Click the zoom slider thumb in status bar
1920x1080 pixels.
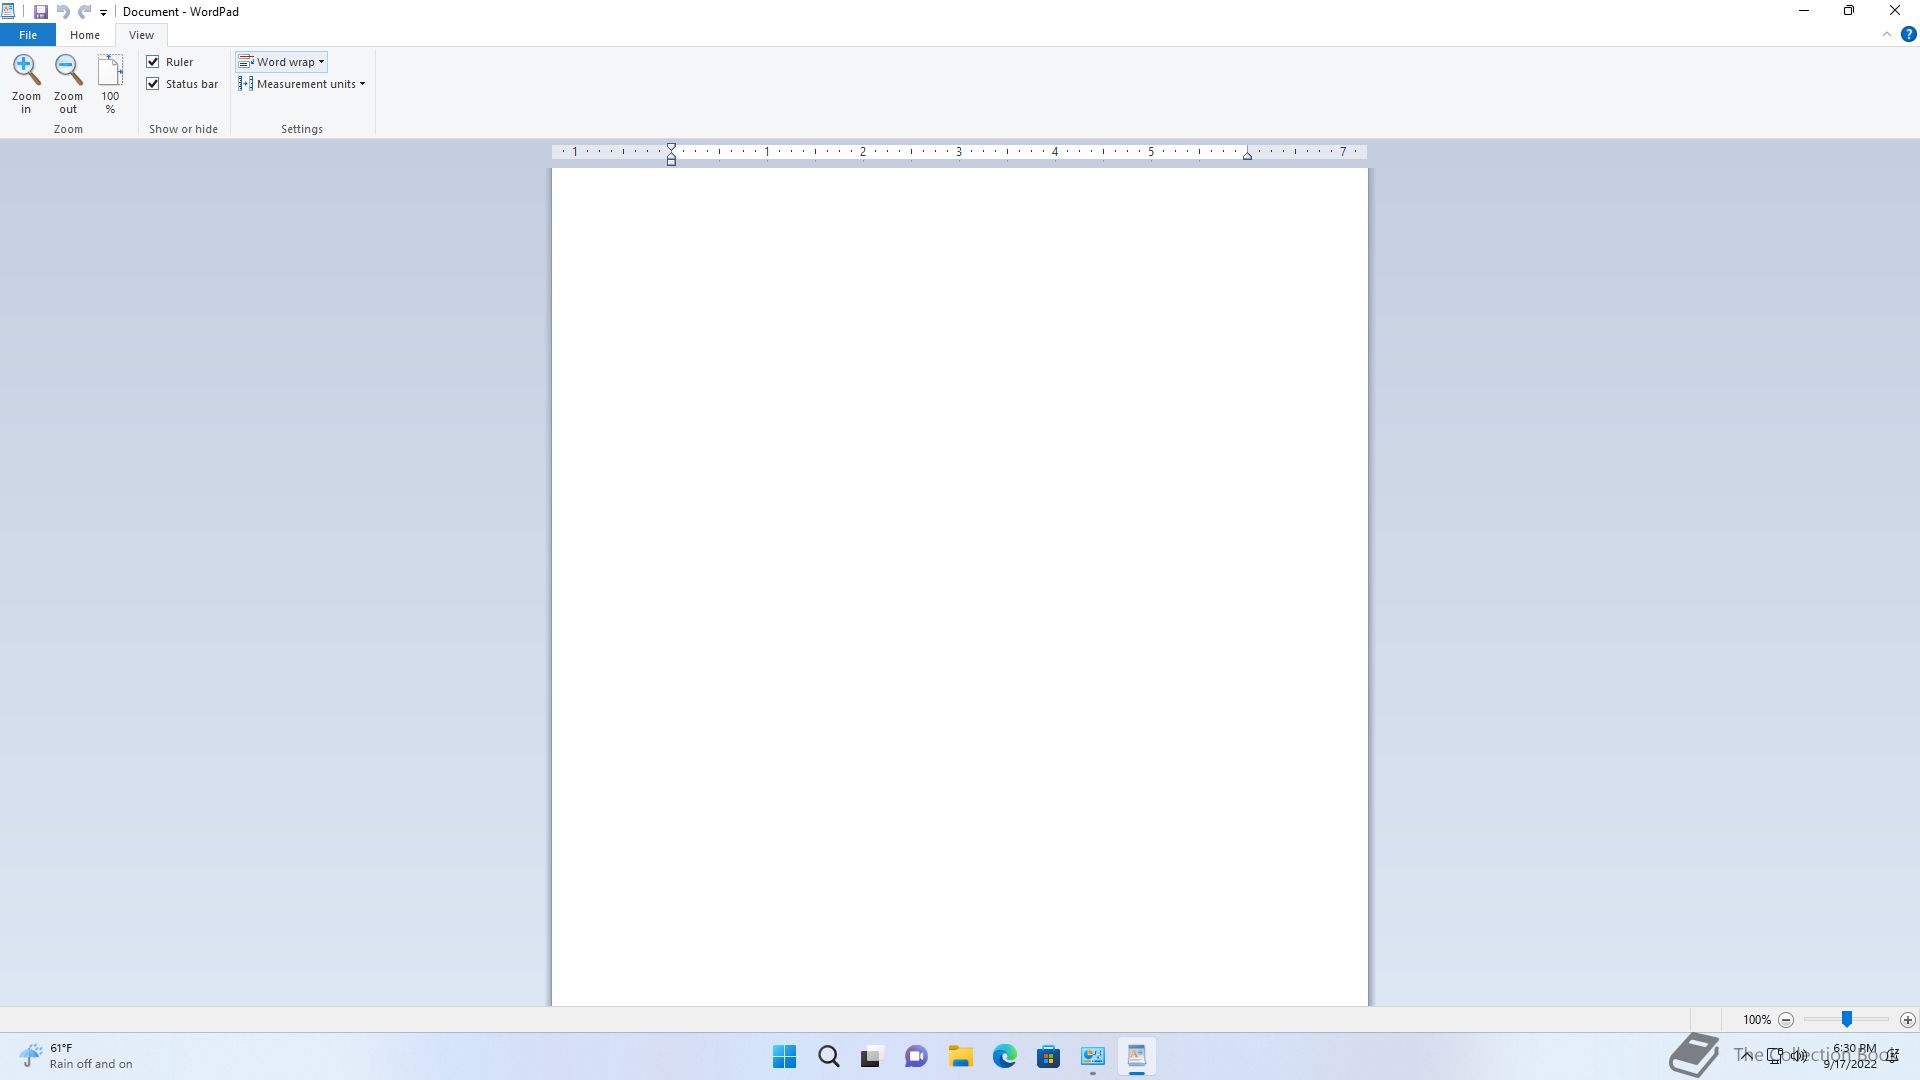click(x=1847, y=1019)
